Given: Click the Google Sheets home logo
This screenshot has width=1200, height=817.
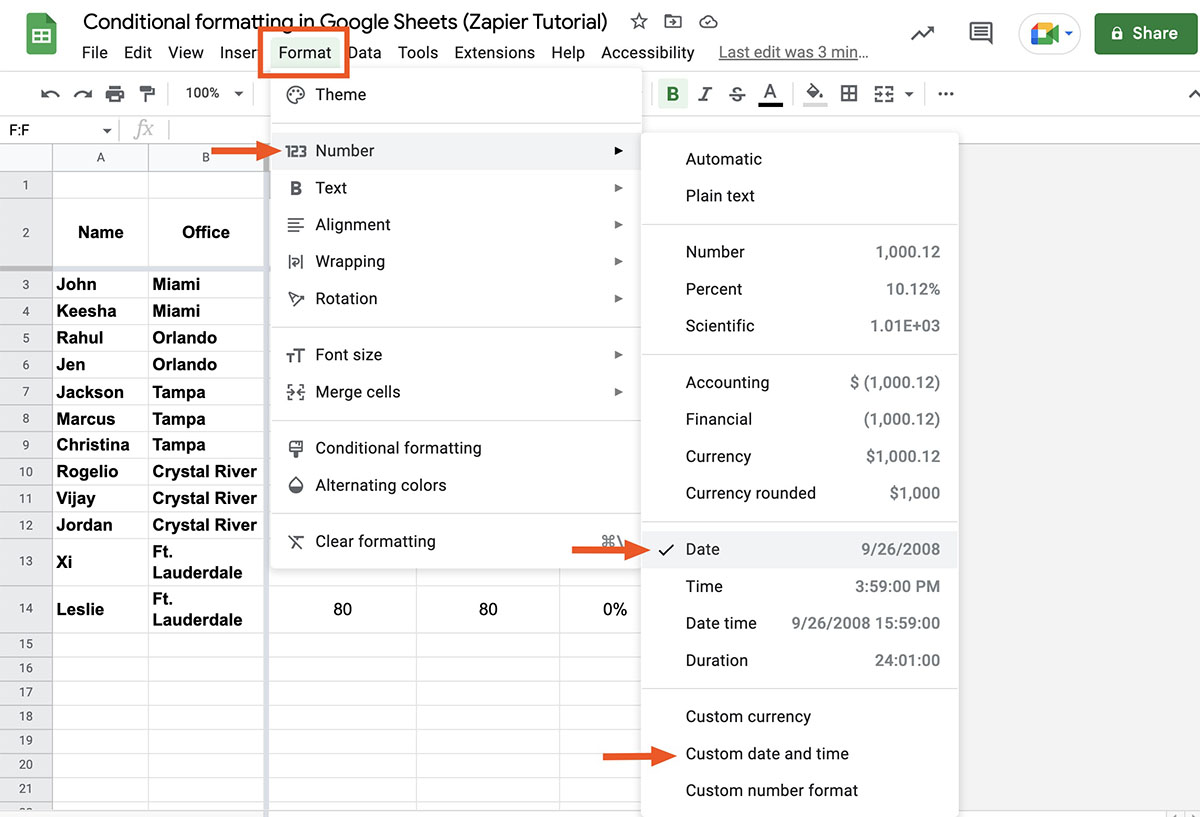Looking at the screenshot, I should 41,35.
